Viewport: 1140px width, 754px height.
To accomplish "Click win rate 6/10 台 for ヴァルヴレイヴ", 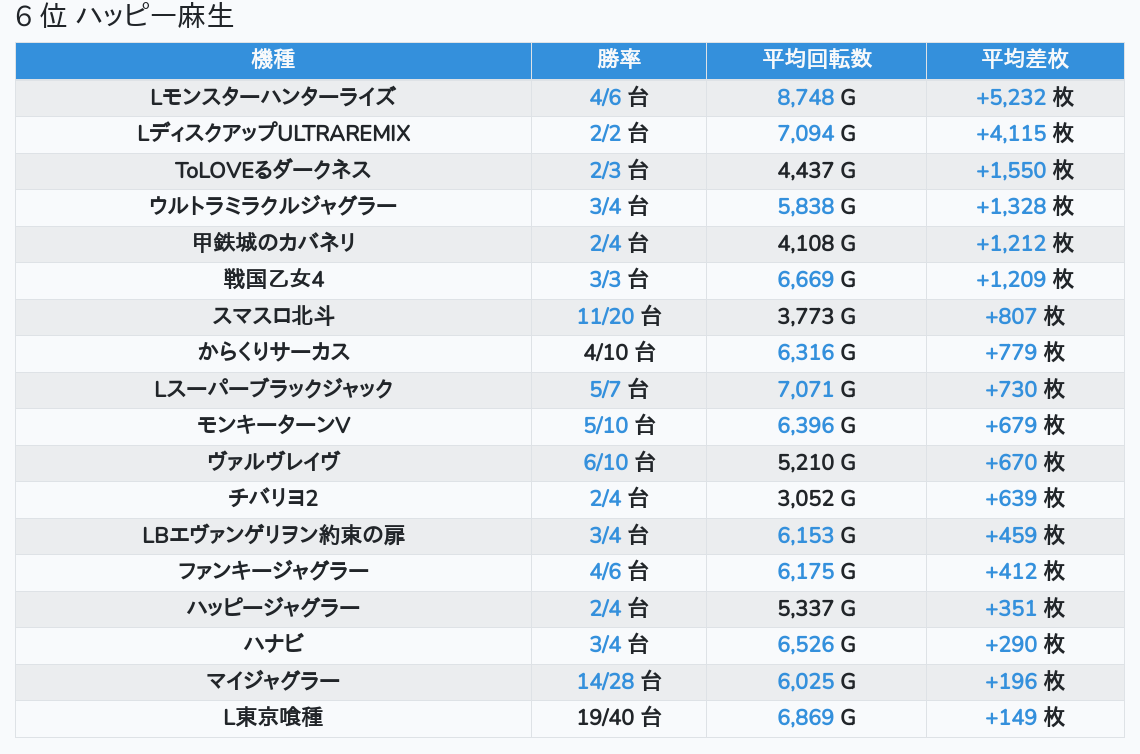I will pyautogui.click(x=619, y=462).
